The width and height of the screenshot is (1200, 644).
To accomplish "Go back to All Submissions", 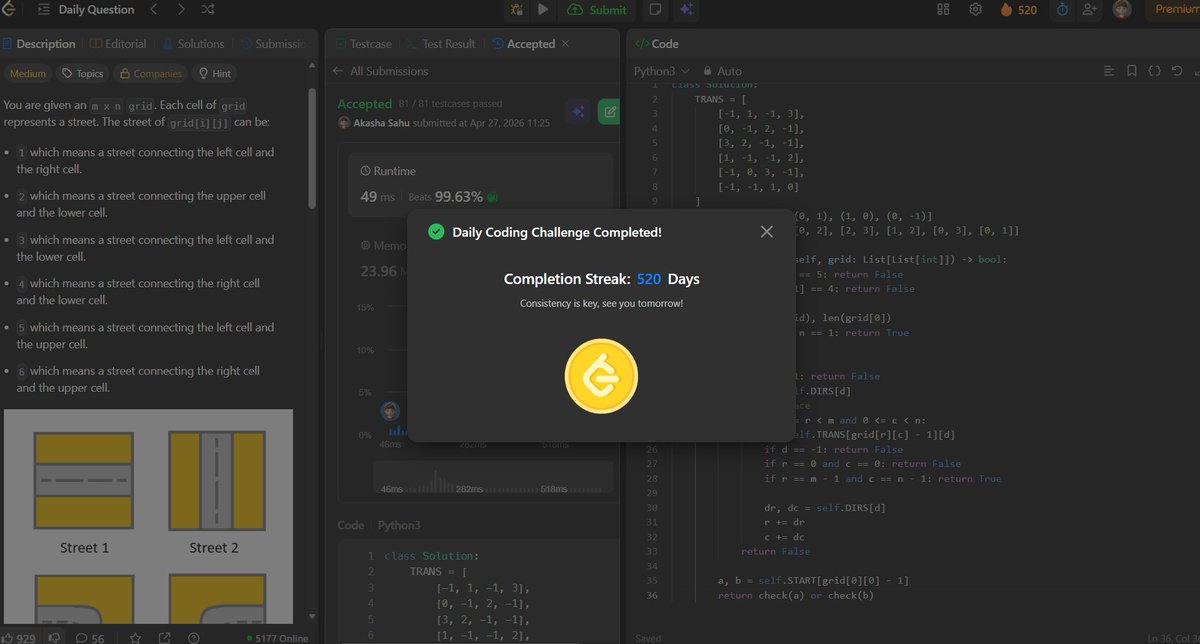I will click(x=381, y=71).
